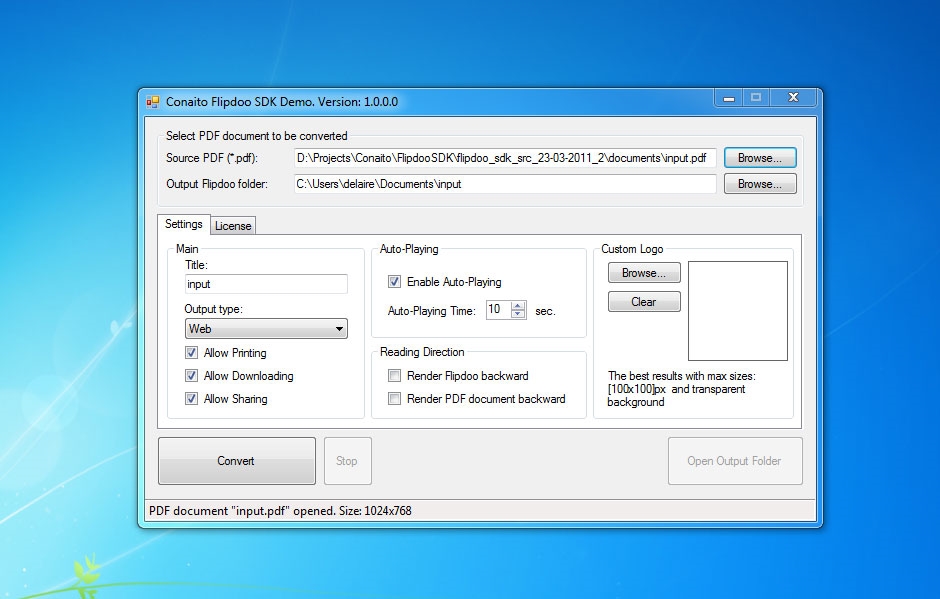
Task: Click the Title text field
Action: coord(266,284)
